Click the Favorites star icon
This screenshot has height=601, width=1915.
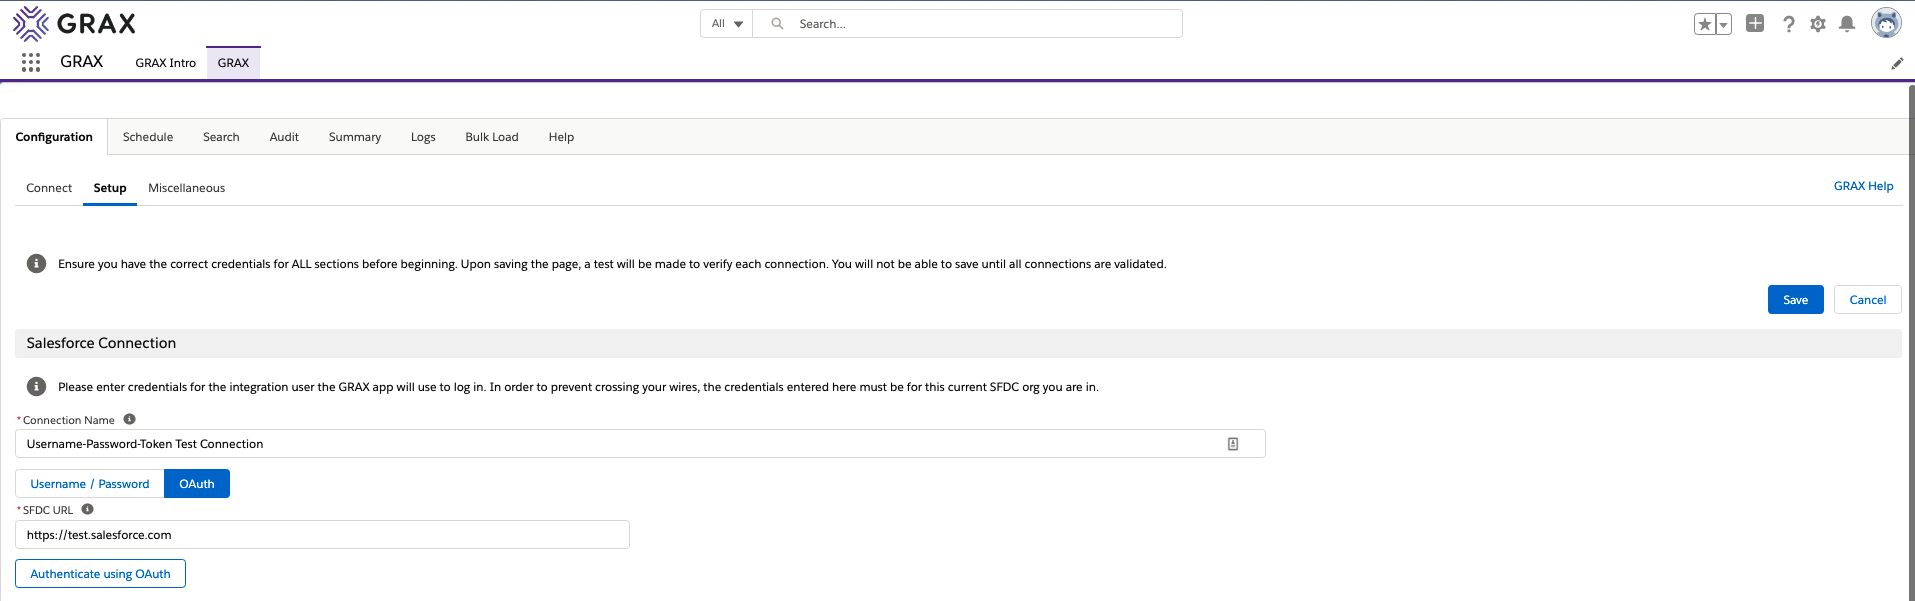coord(1705,24)
